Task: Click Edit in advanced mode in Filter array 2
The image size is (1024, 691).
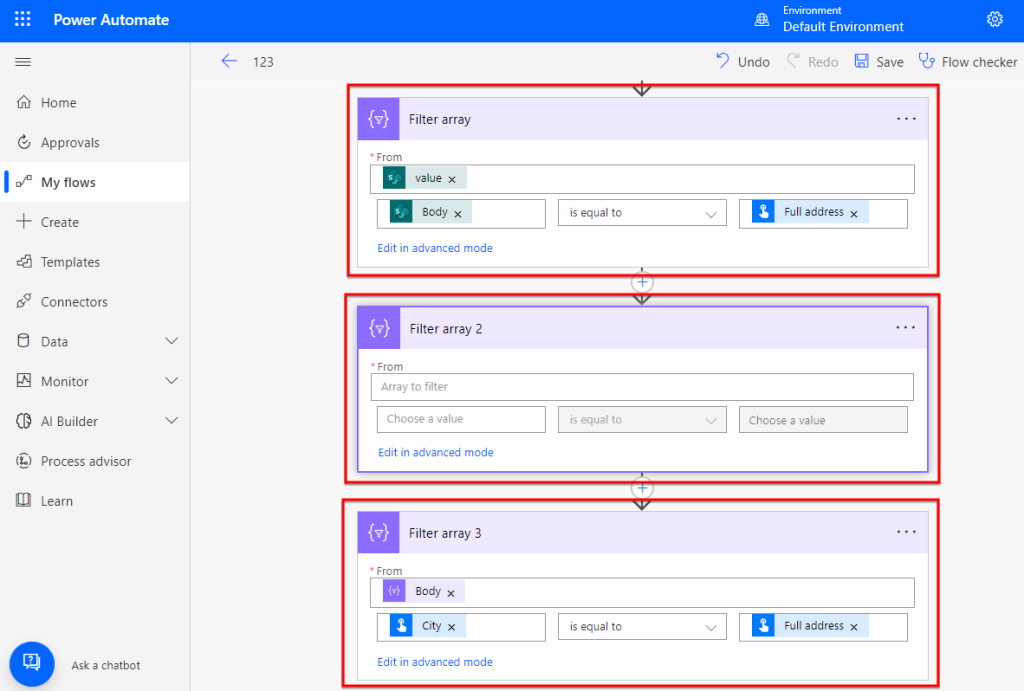Action: tap(436, 453)
